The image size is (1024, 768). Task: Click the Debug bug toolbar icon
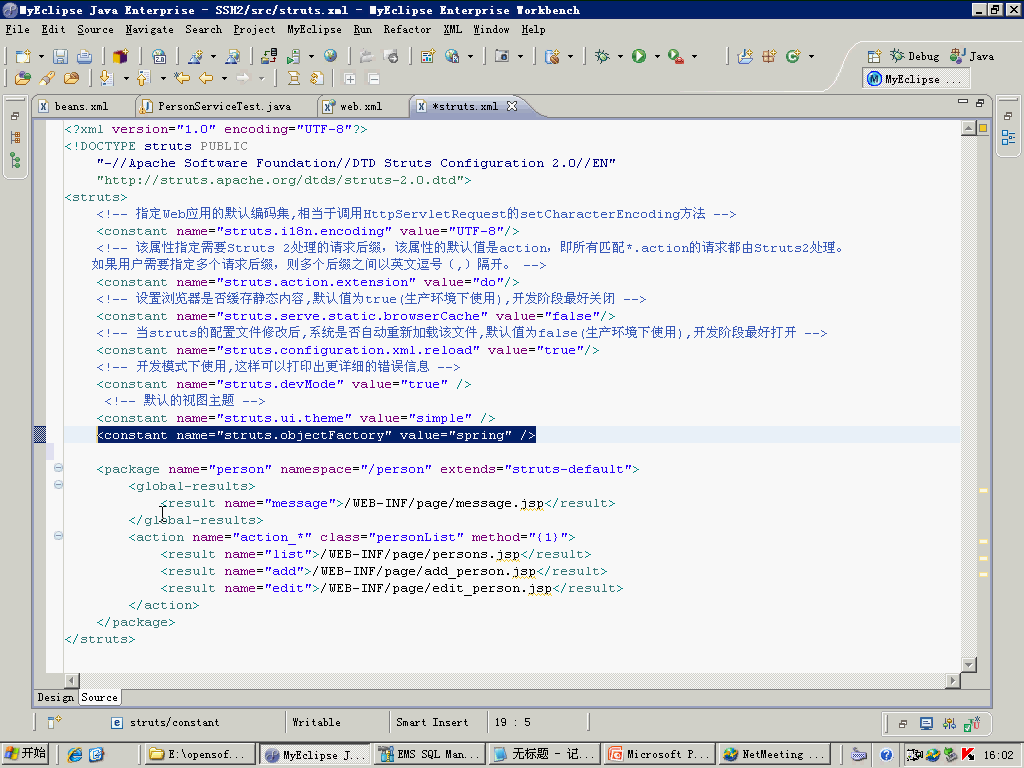602,56
